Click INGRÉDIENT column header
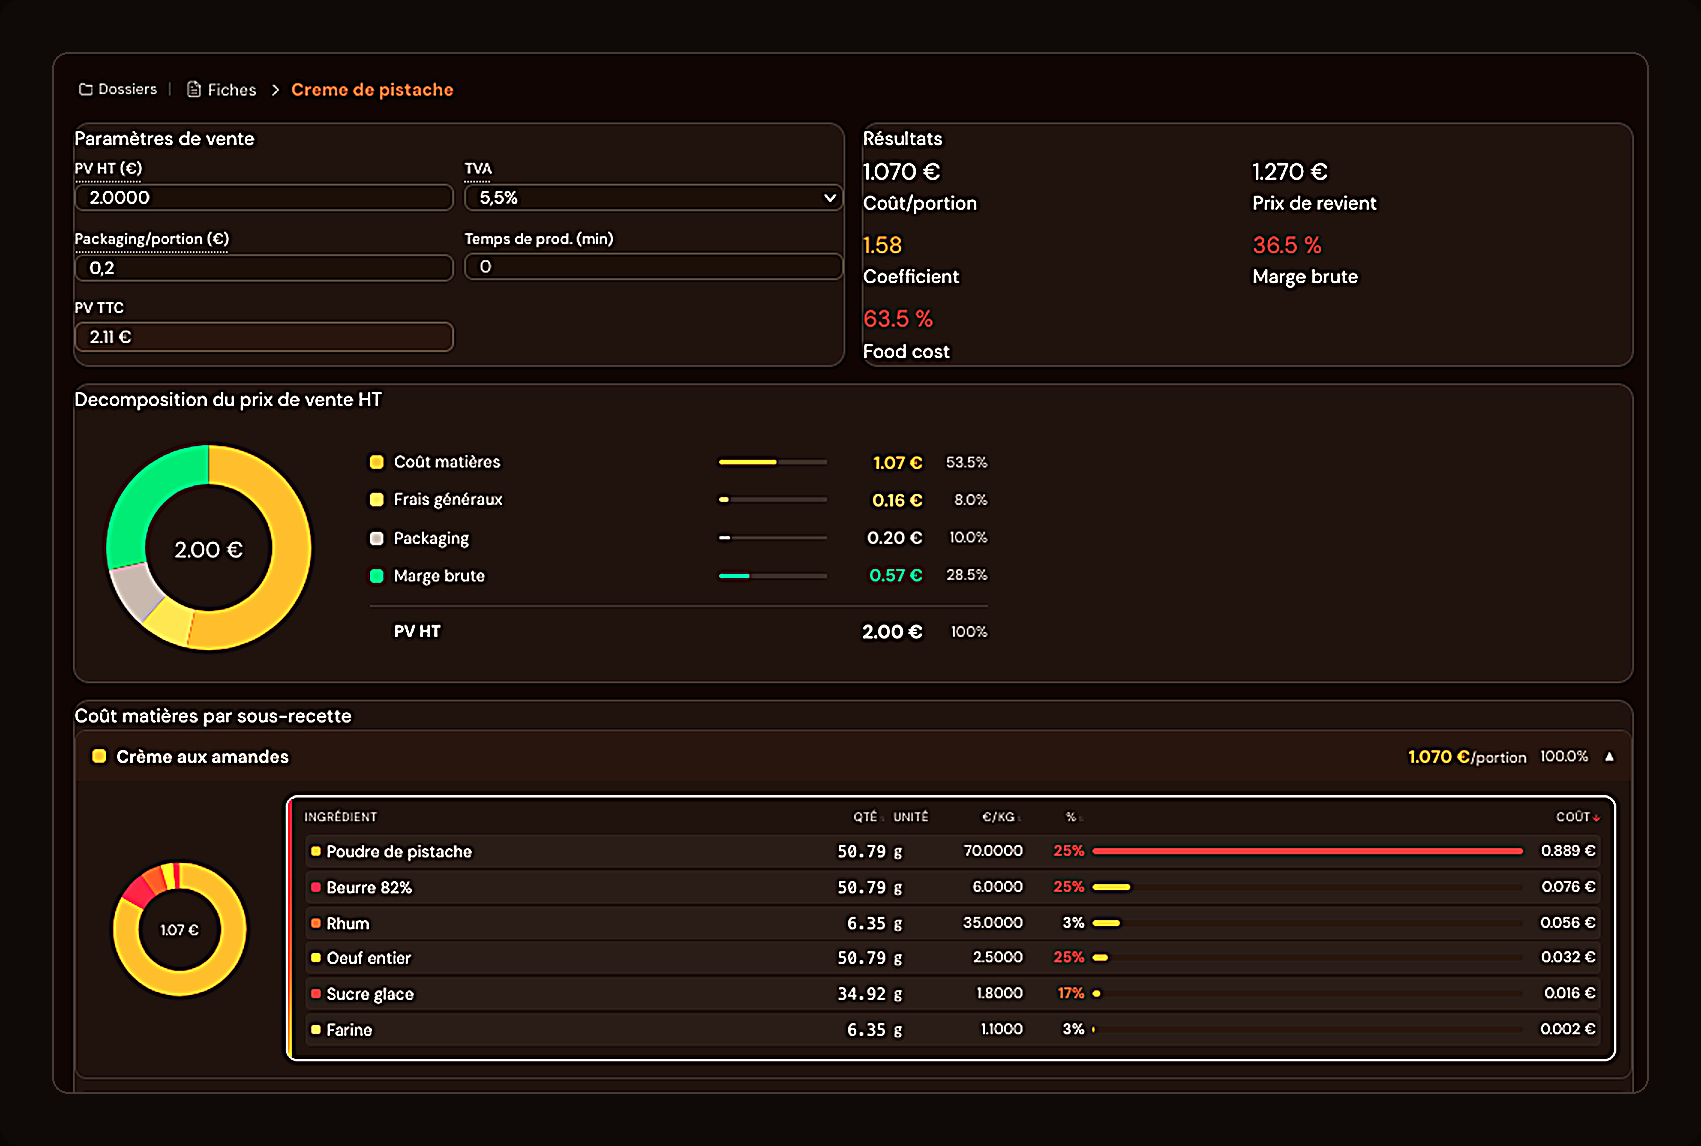The image size is (1701, 1146). pos(341,817)
